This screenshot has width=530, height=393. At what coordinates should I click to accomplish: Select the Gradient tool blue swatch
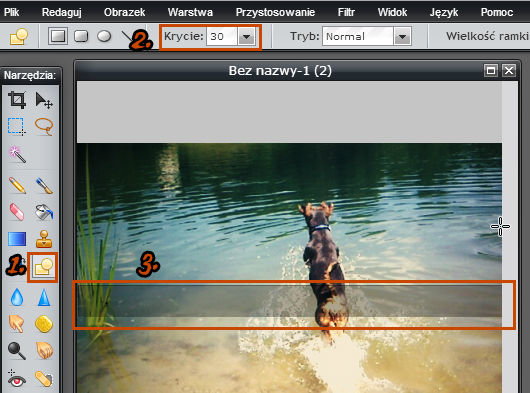click(17, 239)
